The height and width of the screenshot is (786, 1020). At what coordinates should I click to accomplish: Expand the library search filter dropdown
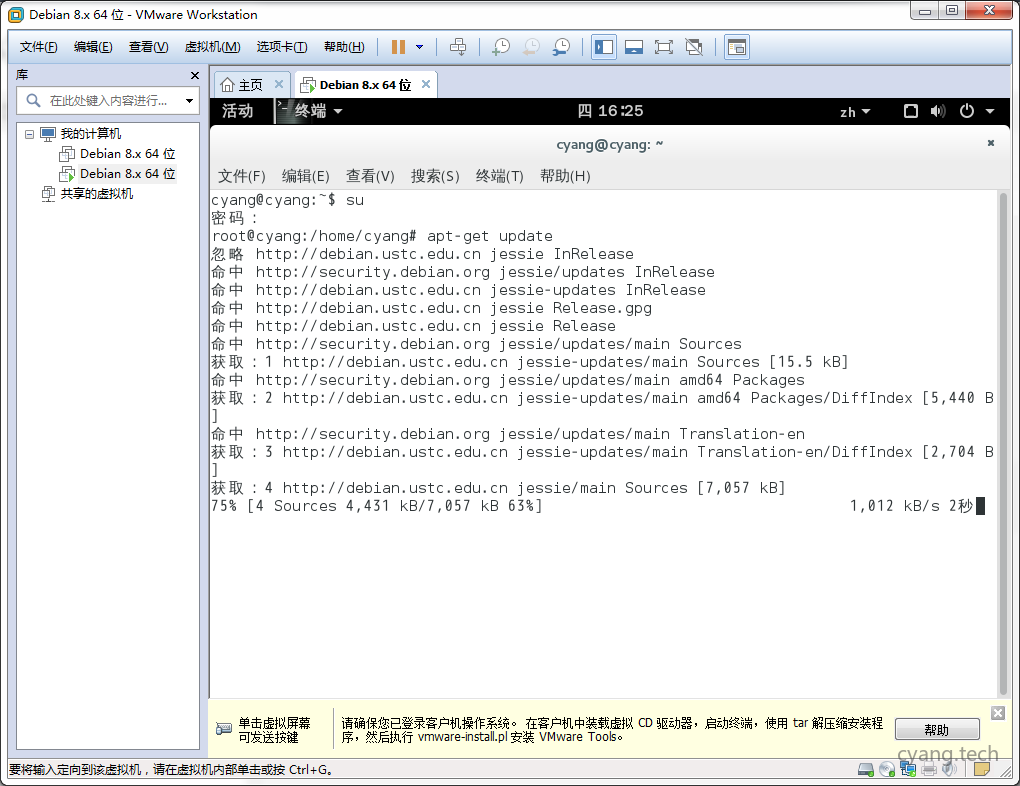click(189, 101)
